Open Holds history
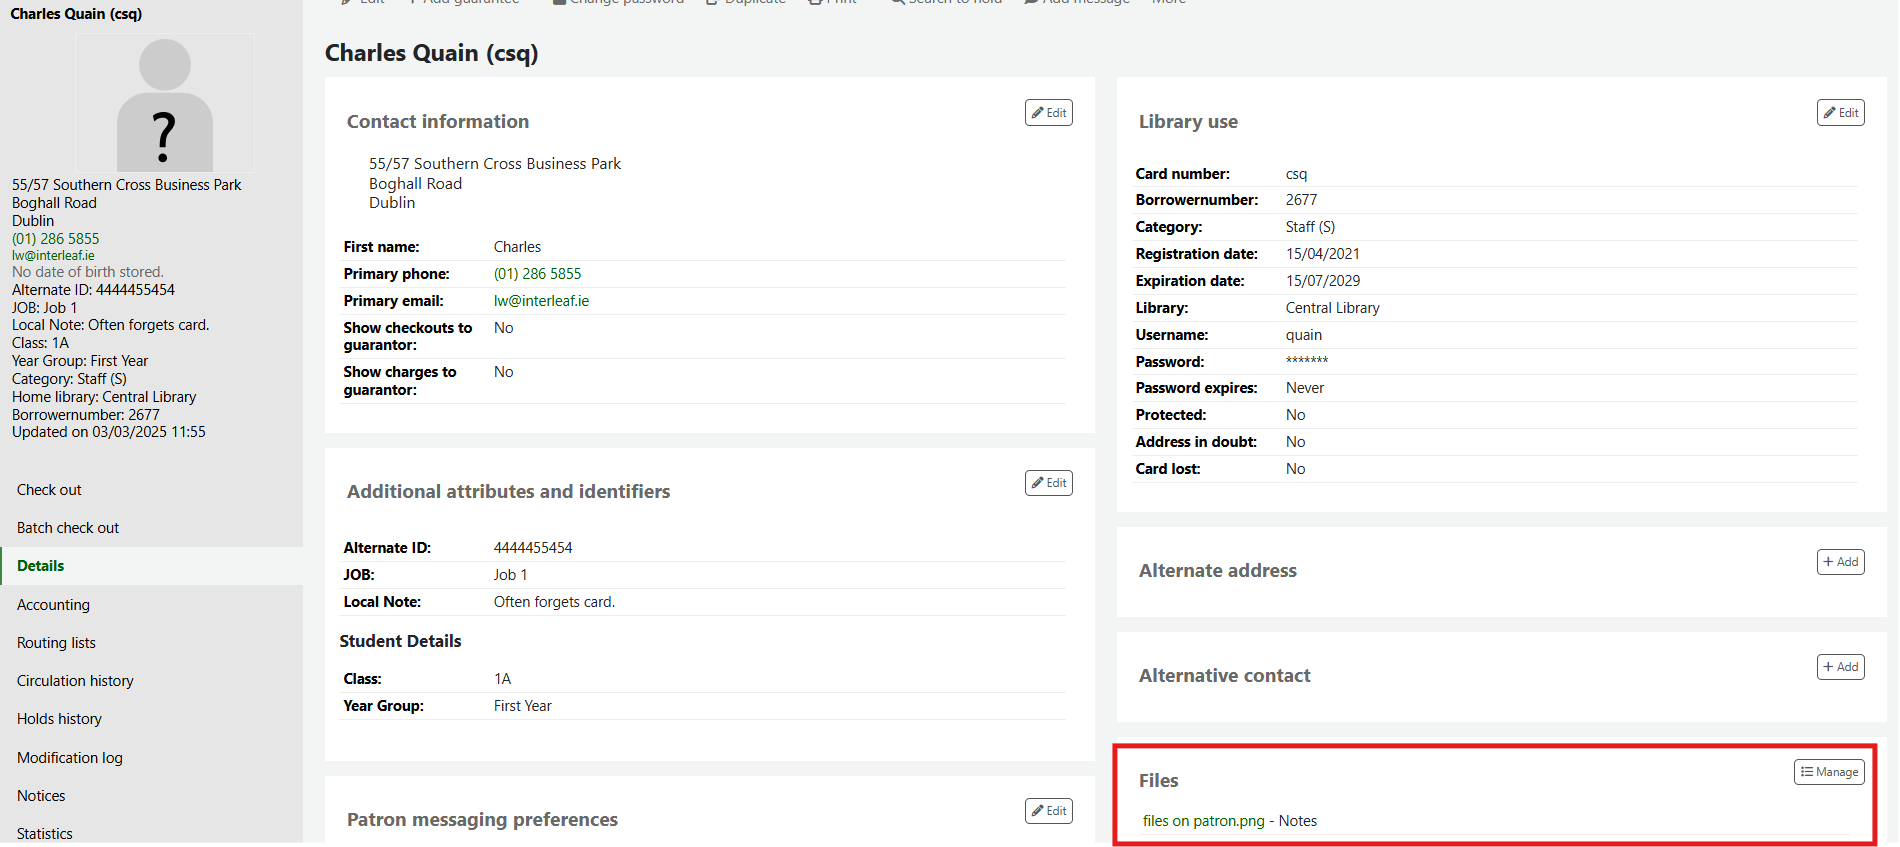Image resolution: width=1900 pixels, height=847 pixels. [59, 719]
